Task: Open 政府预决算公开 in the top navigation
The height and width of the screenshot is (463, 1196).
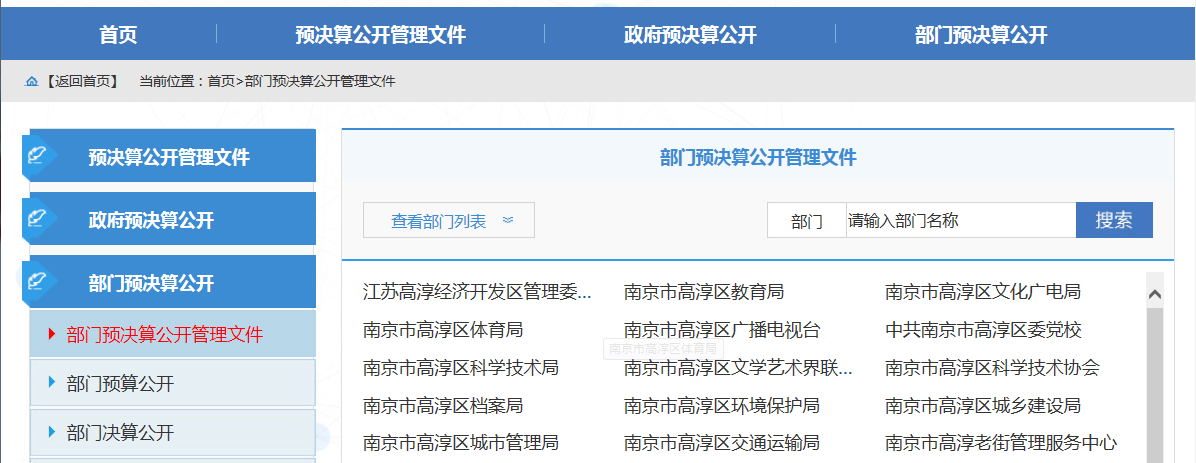Action: (x=690, y=35)
